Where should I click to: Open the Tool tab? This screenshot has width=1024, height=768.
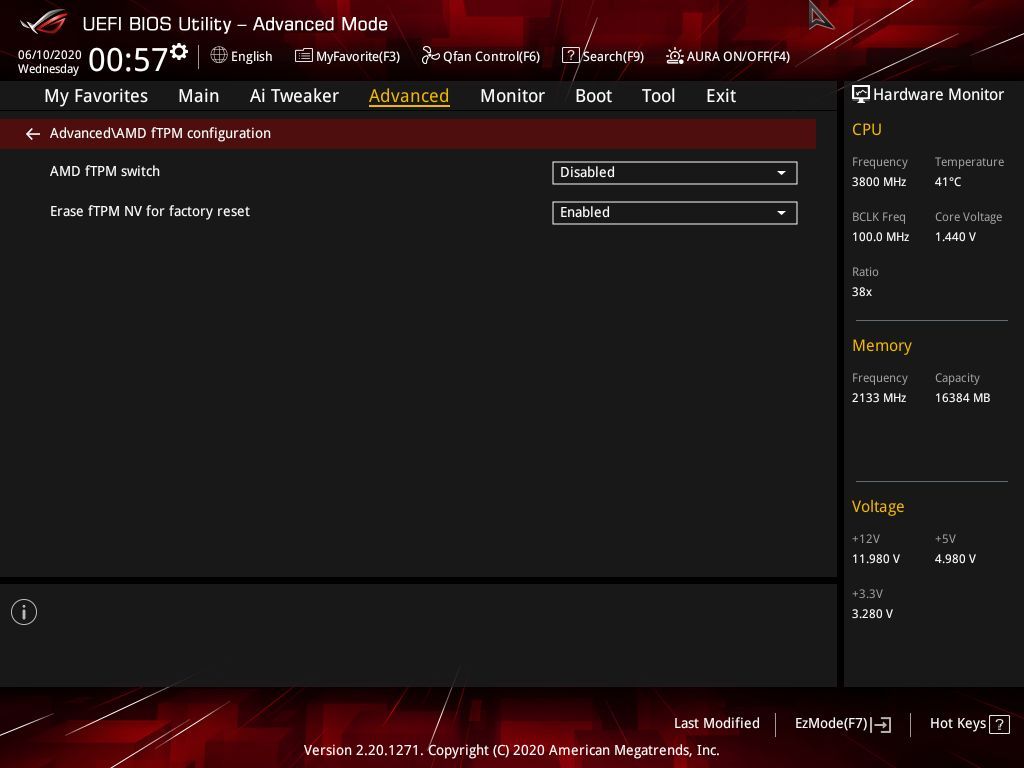[x=658, y=96]
